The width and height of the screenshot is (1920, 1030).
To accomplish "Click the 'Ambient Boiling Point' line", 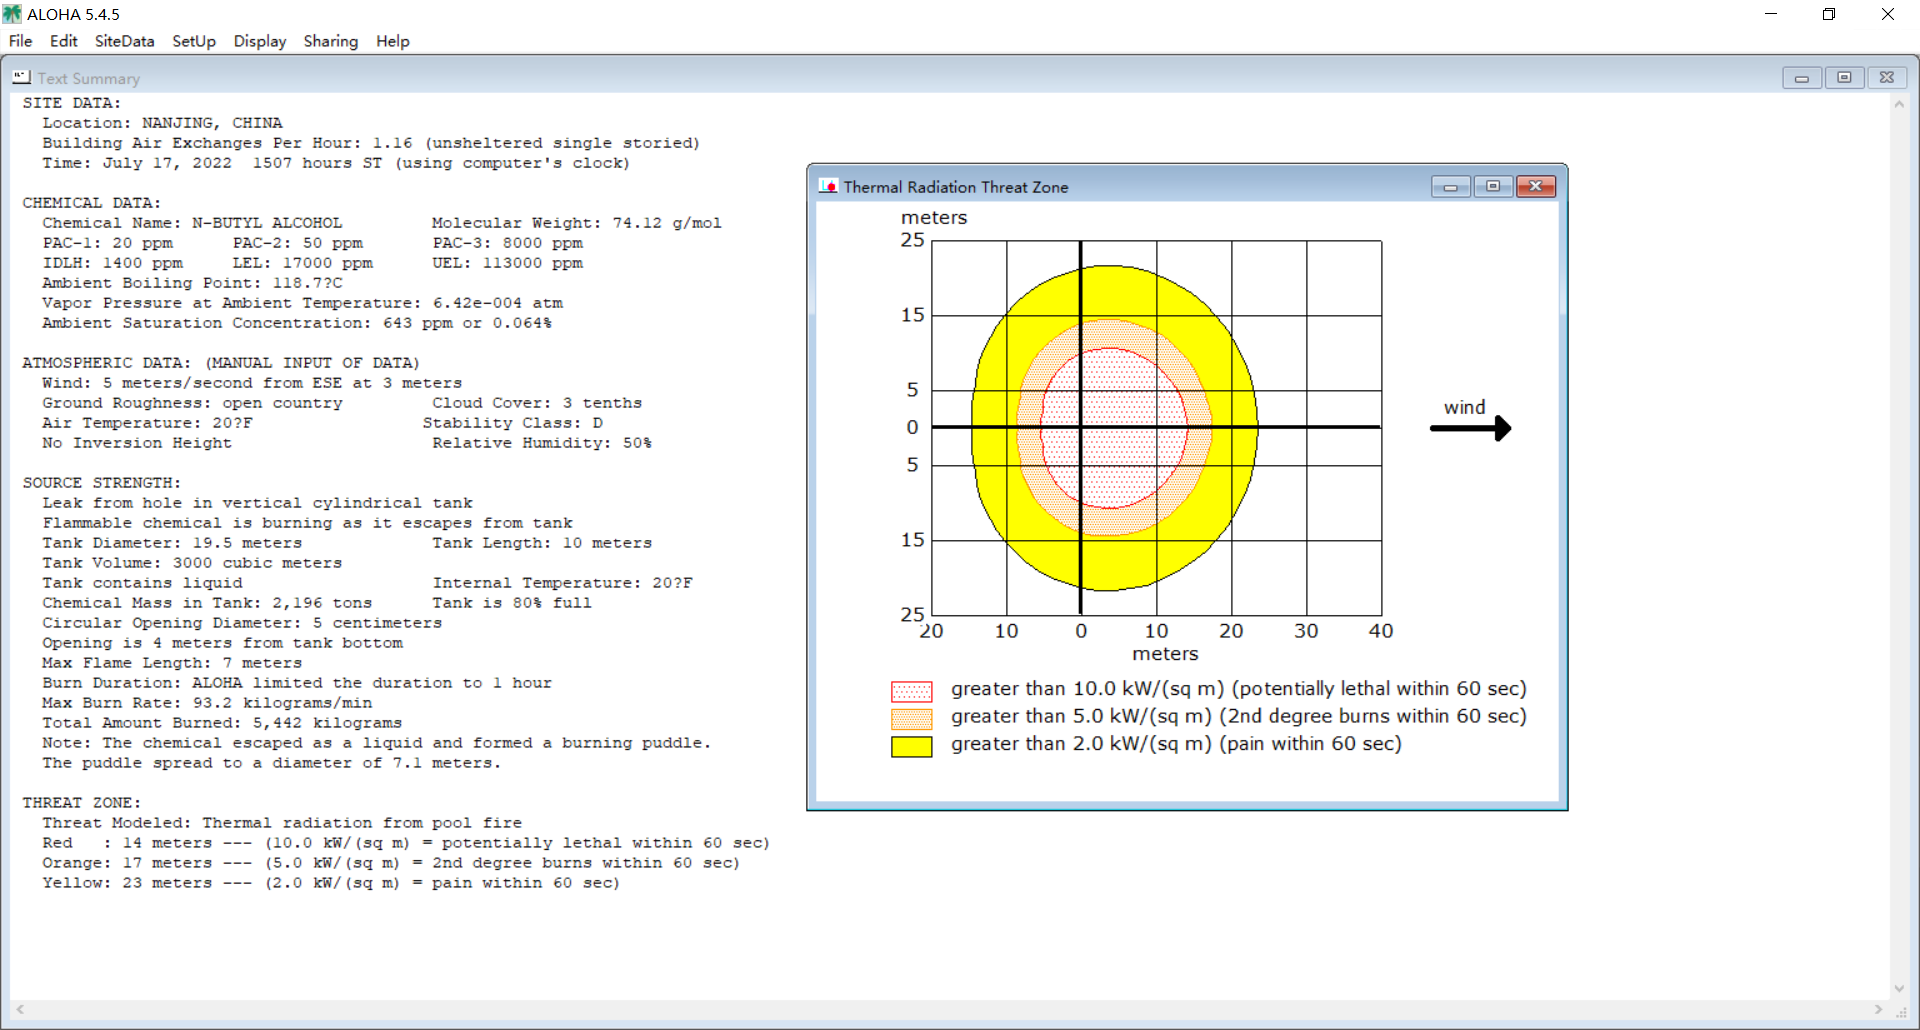I will (192, 283).
